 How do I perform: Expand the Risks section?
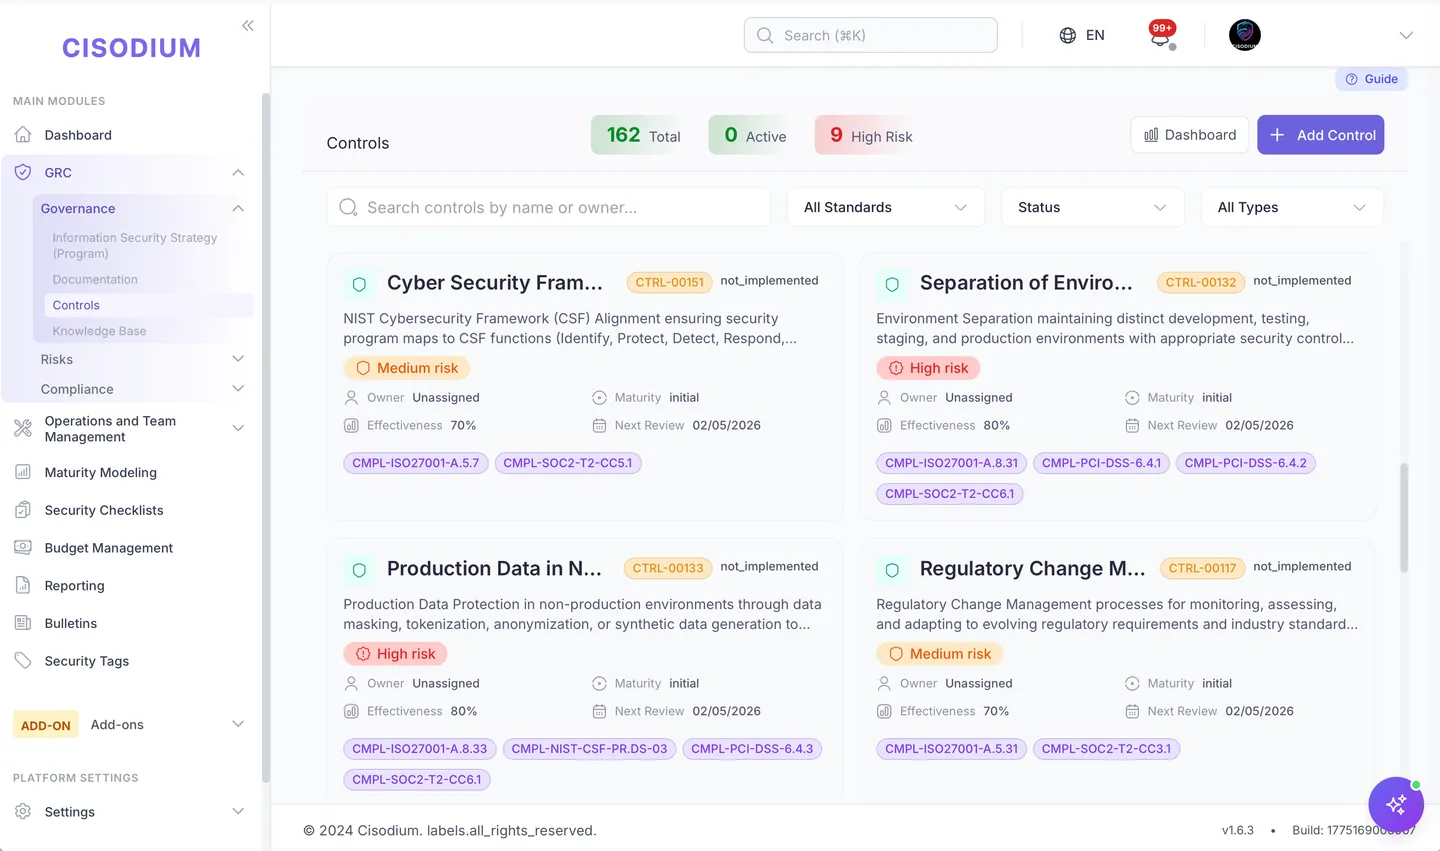click(x=142, y=359)
